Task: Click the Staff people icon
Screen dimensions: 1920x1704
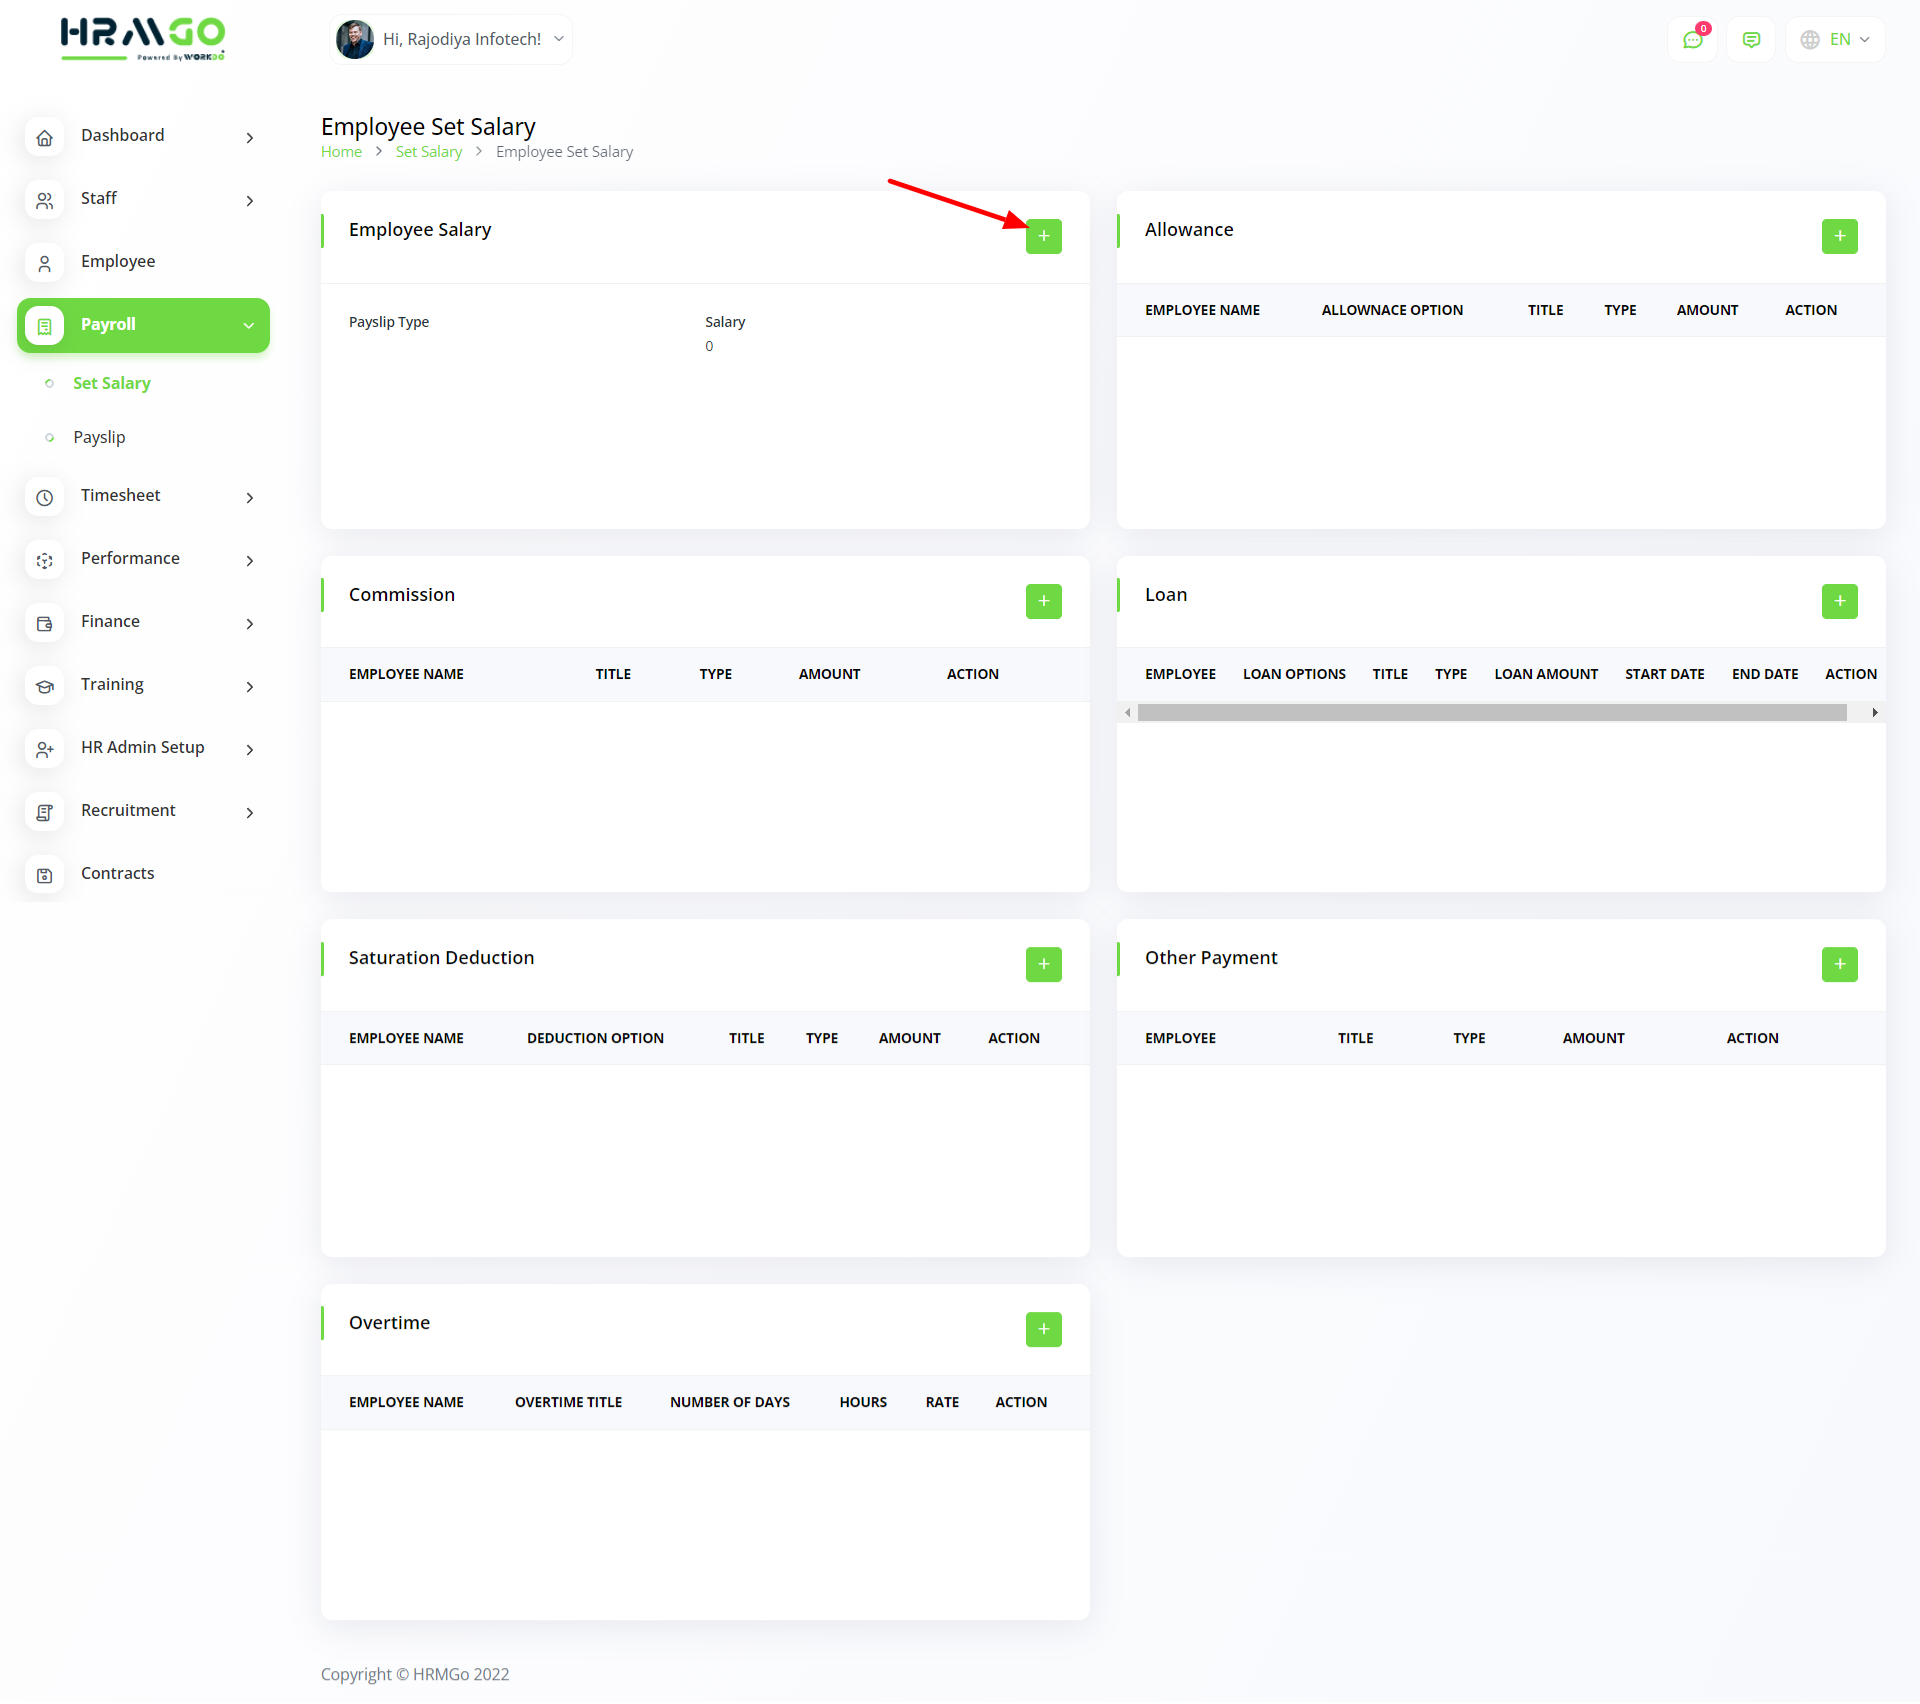Action: (45, 200)
